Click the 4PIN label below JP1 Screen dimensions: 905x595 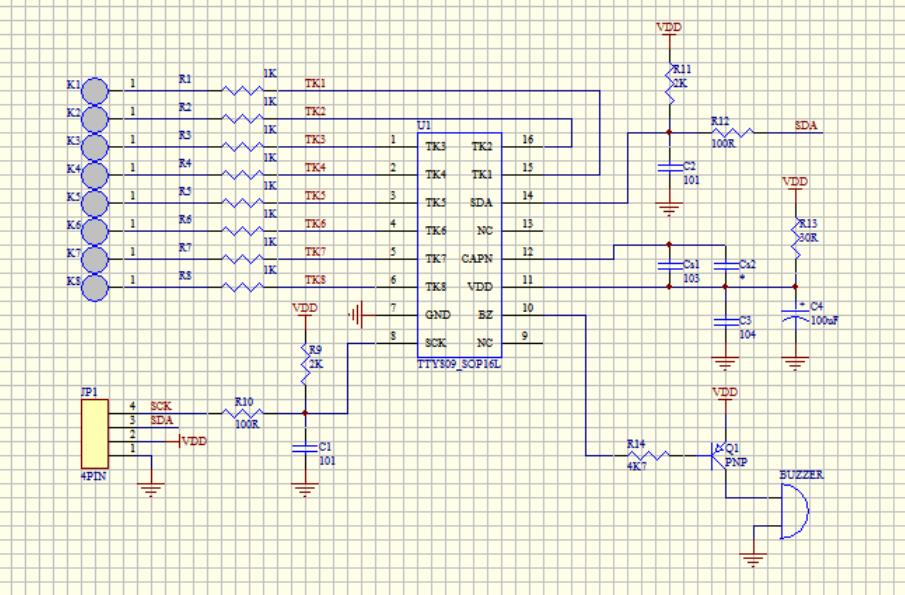pos(94,477)
